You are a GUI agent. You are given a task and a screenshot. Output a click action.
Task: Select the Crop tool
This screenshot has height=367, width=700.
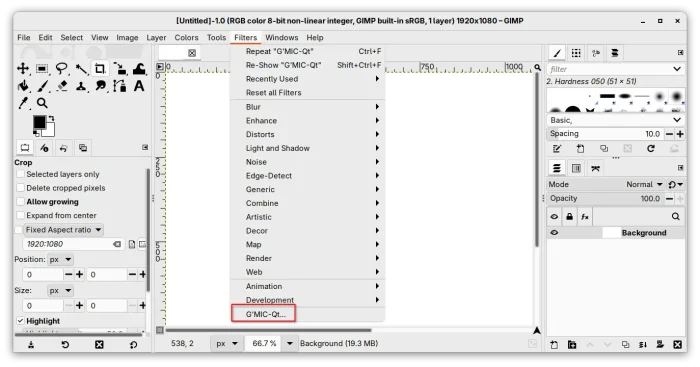pyautogui.click(x=100, y=68)
